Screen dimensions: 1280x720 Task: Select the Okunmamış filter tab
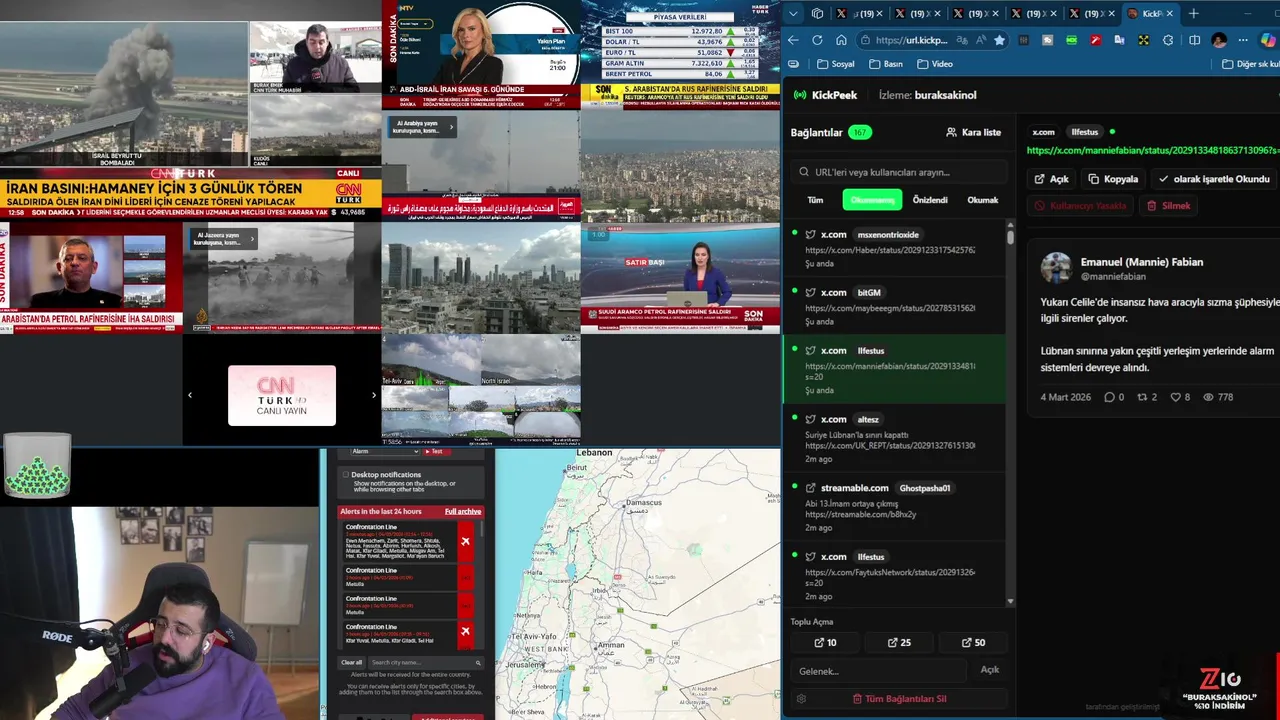pyautogui.click(x=872, y=200)
